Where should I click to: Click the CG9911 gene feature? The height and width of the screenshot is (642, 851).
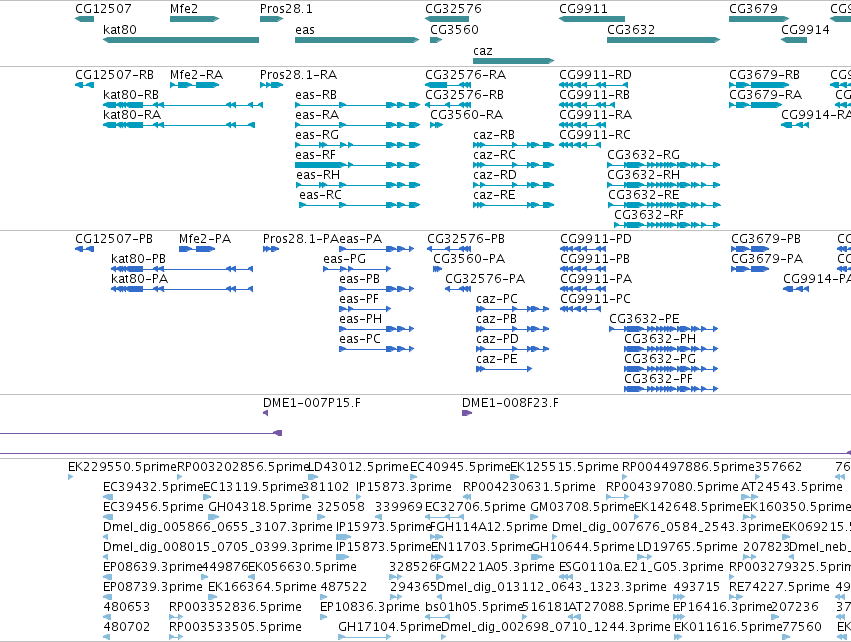(592, 19)
